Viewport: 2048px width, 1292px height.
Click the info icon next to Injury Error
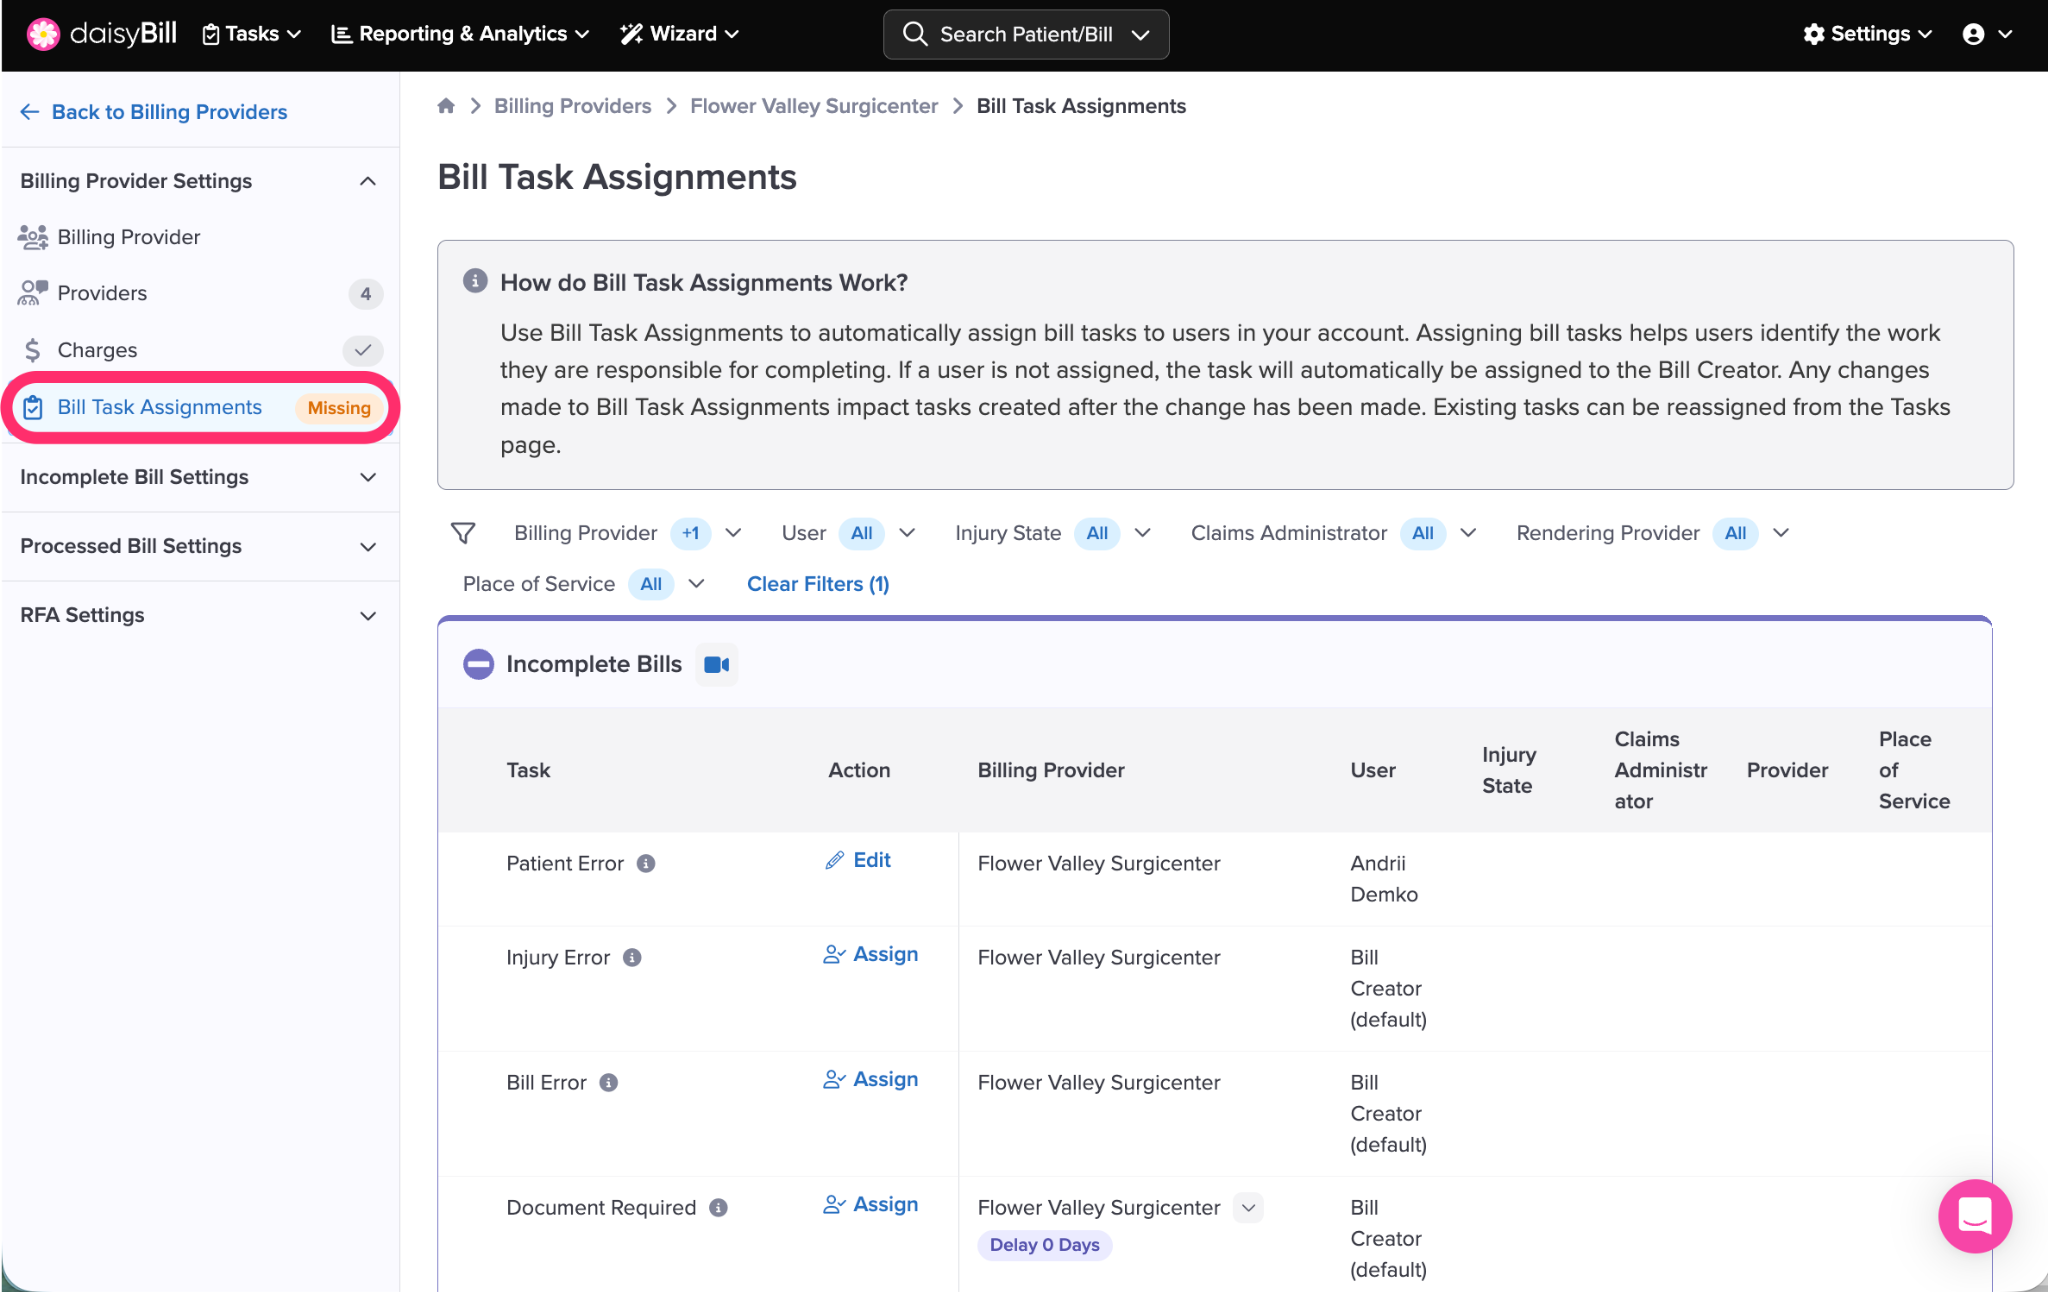[x=632, y=958]
